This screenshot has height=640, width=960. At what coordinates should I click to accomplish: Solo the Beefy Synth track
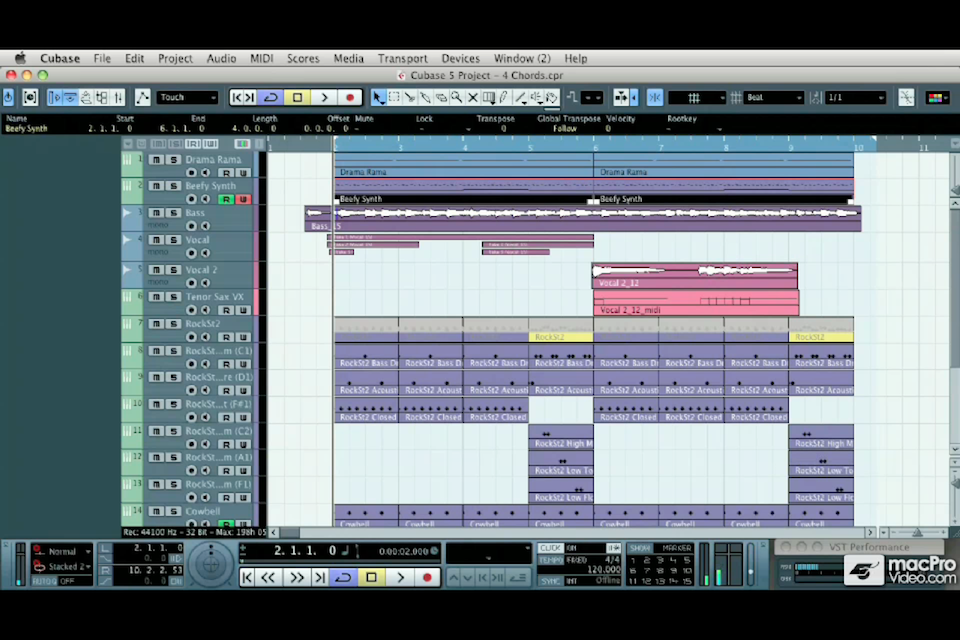click(173, 186)
